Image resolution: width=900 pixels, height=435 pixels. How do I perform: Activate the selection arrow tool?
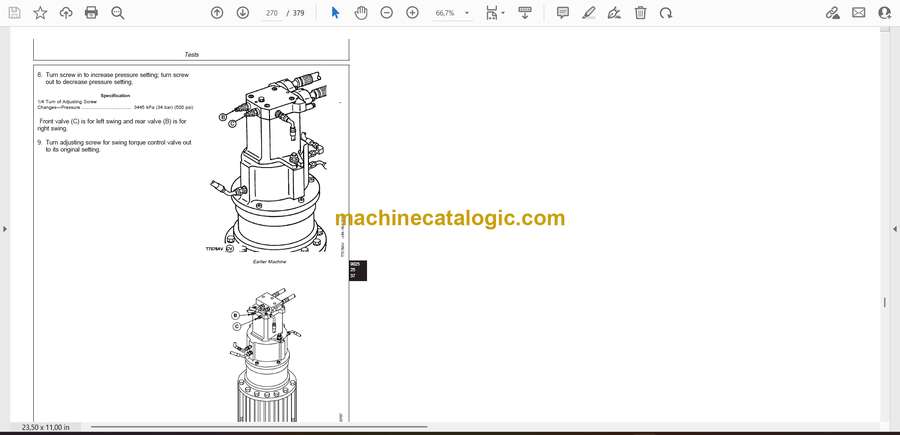tap(335, 13)
